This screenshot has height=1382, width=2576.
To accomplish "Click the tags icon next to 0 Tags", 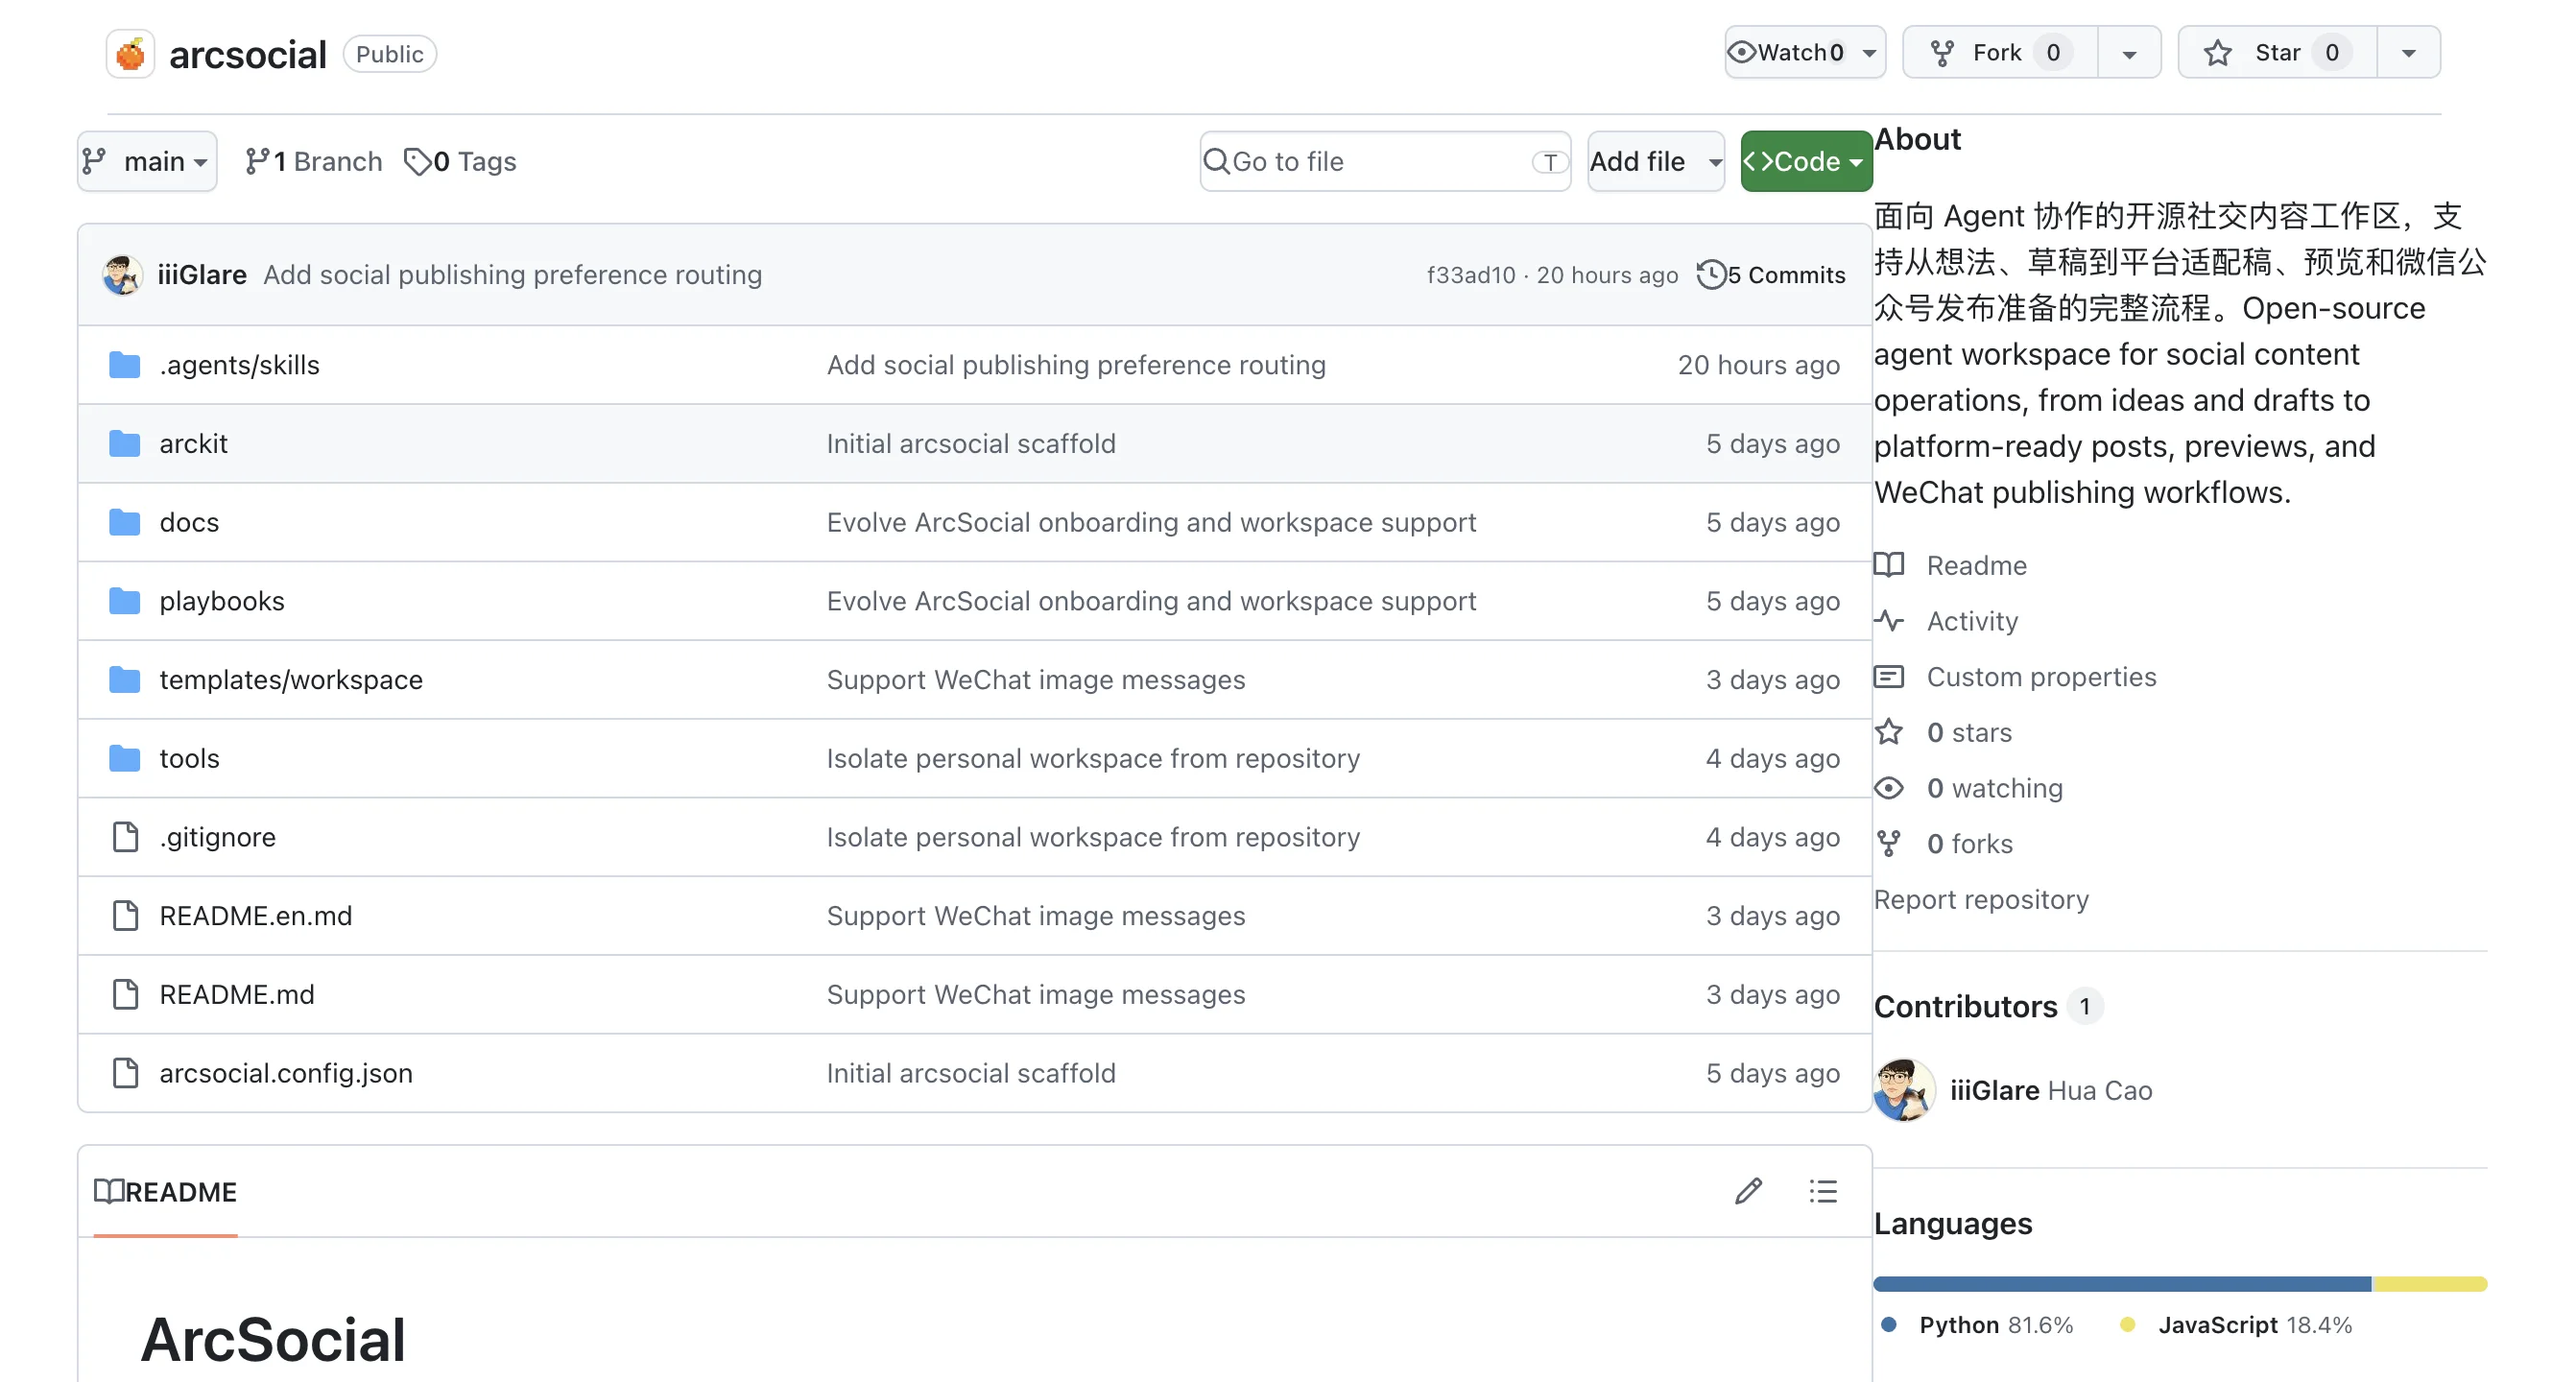I will 417,161.
